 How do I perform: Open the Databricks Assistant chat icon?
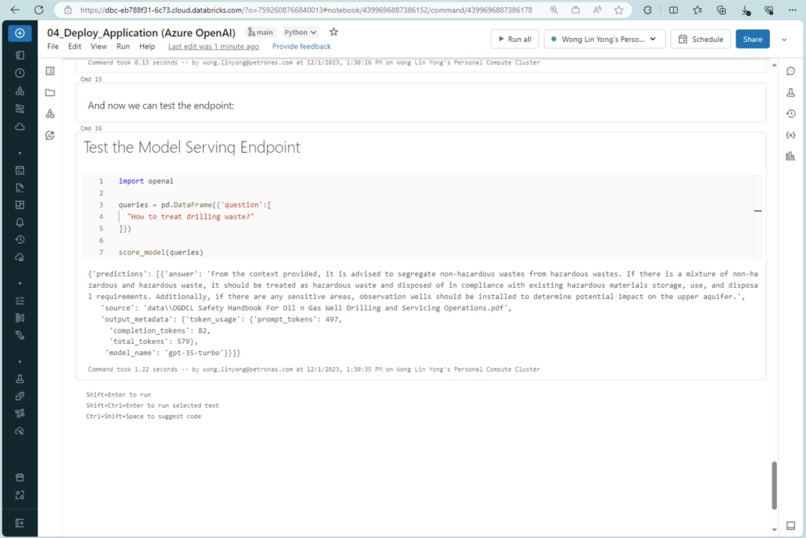point(50,135)
